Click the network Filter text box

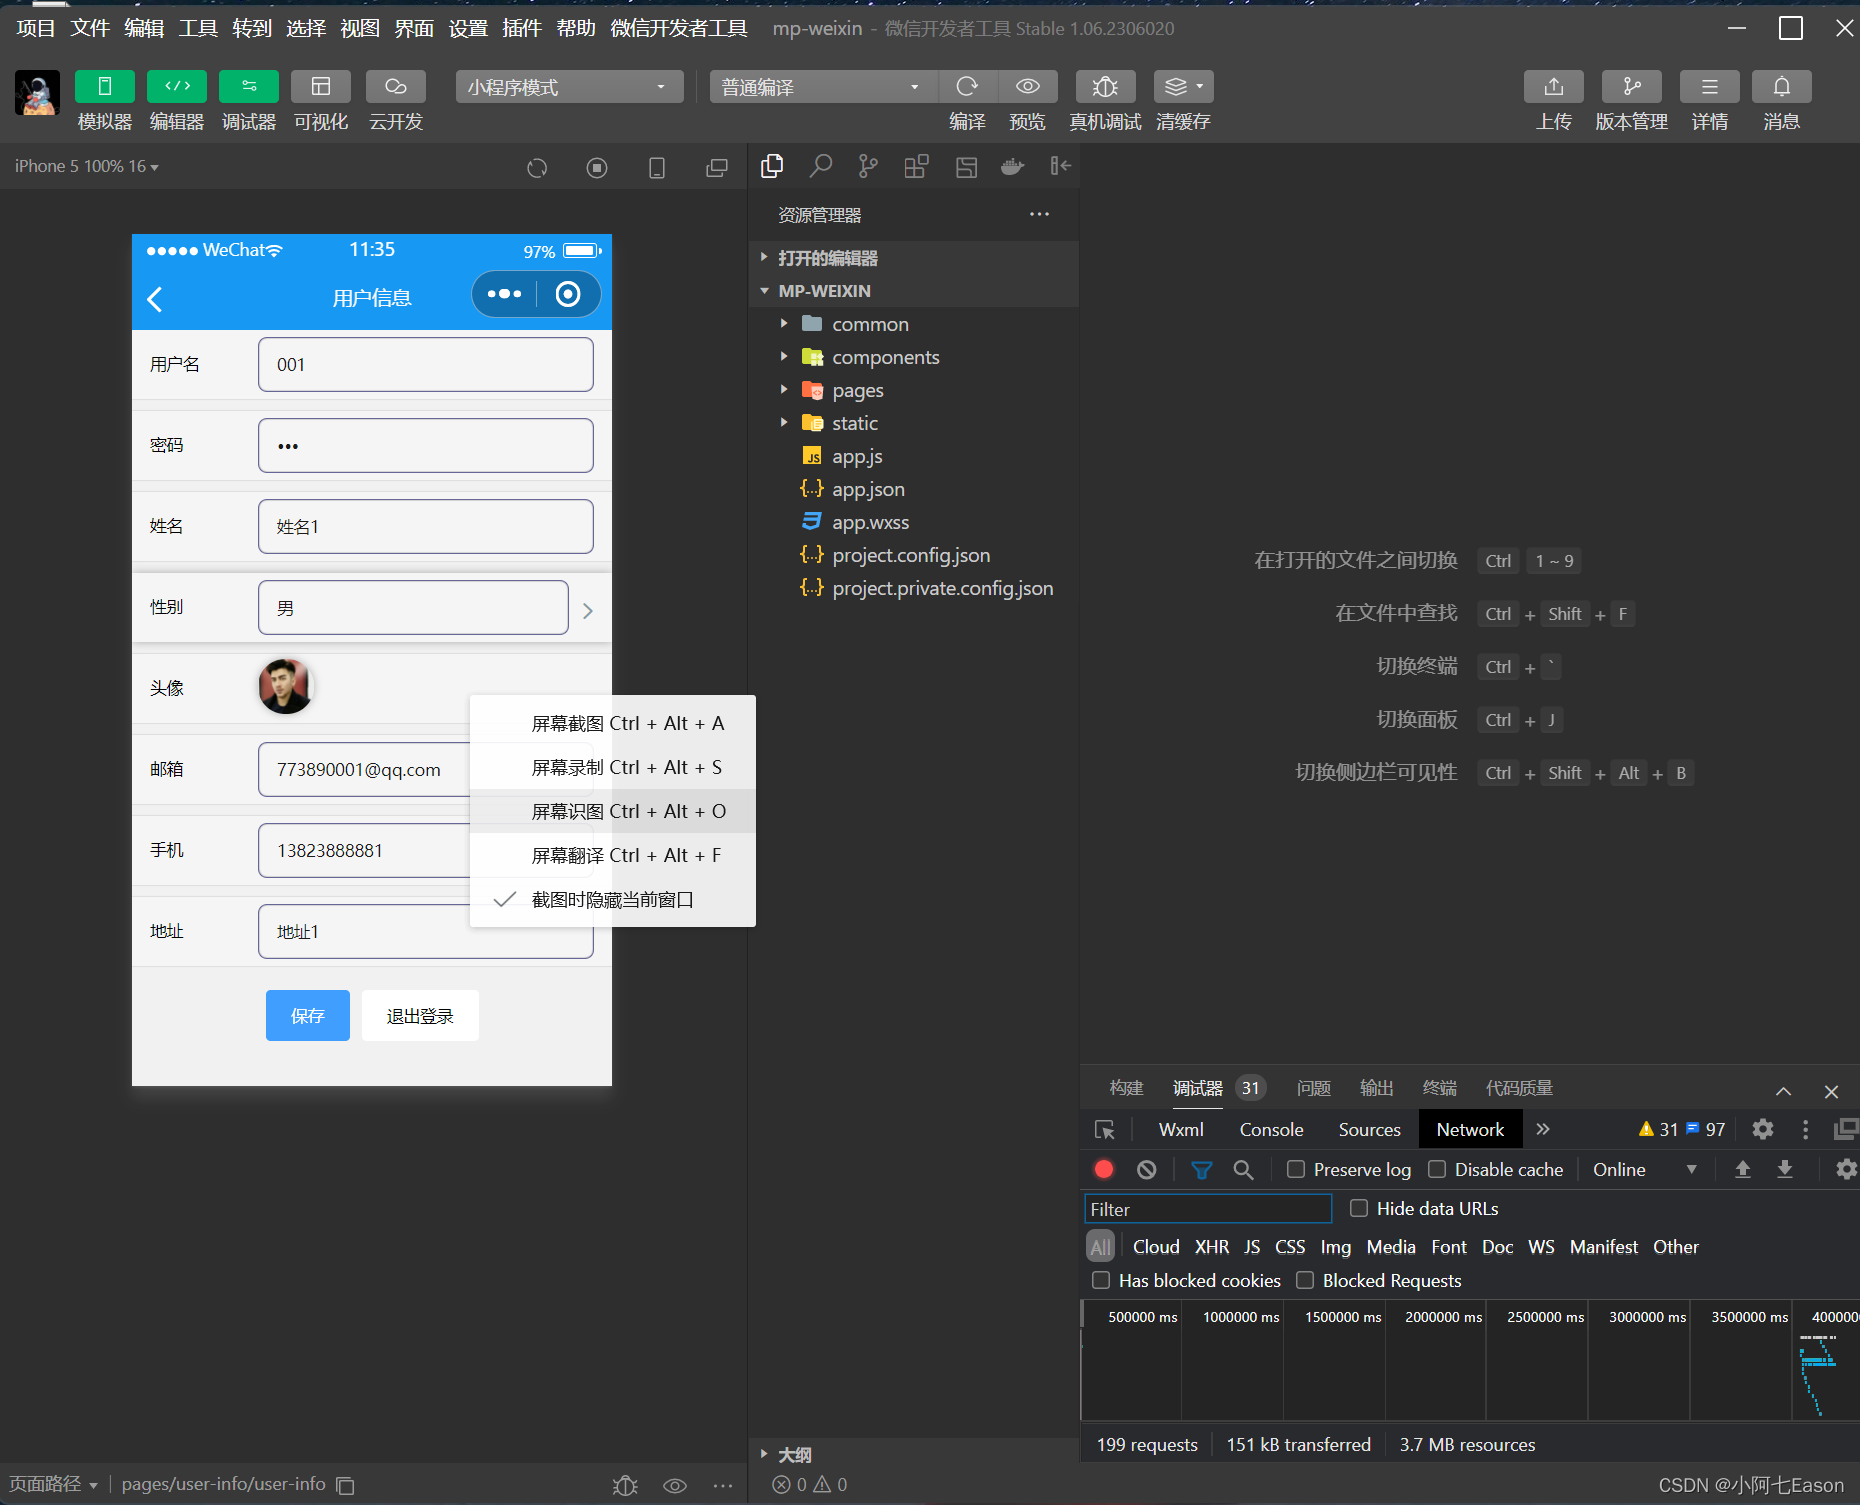pos(1208,1209)
